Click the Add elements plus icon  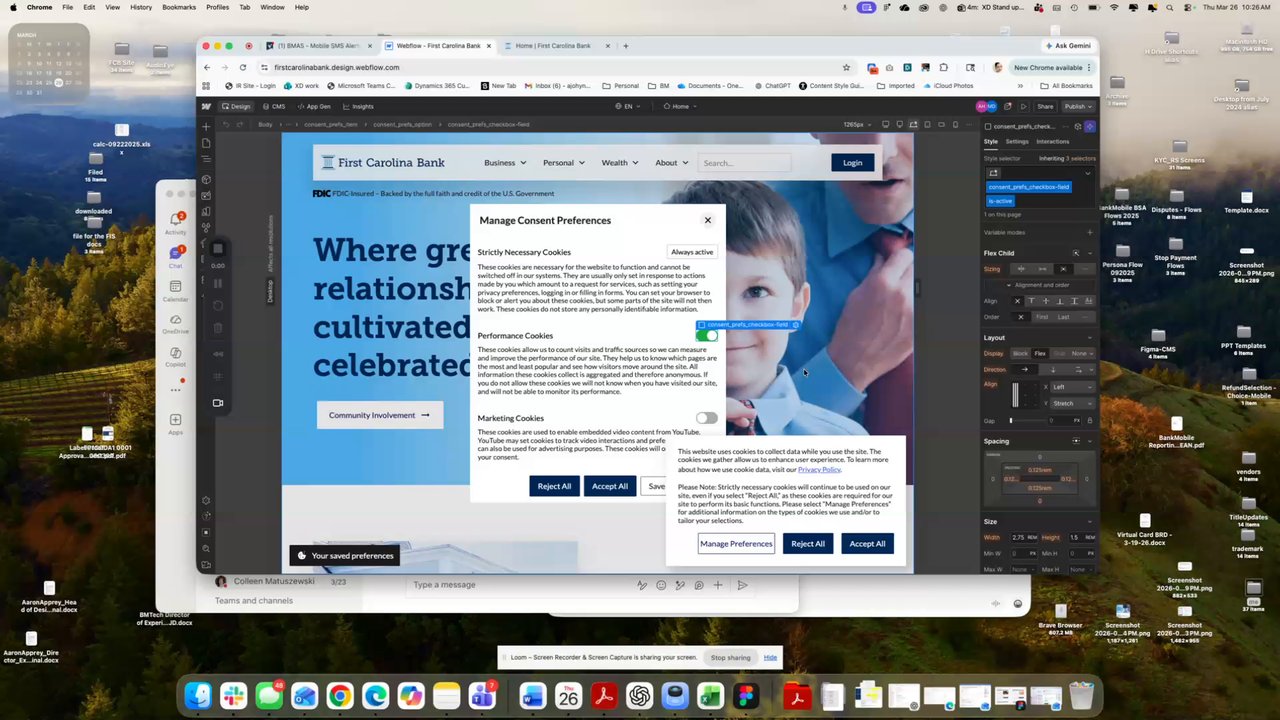point(206,126)
